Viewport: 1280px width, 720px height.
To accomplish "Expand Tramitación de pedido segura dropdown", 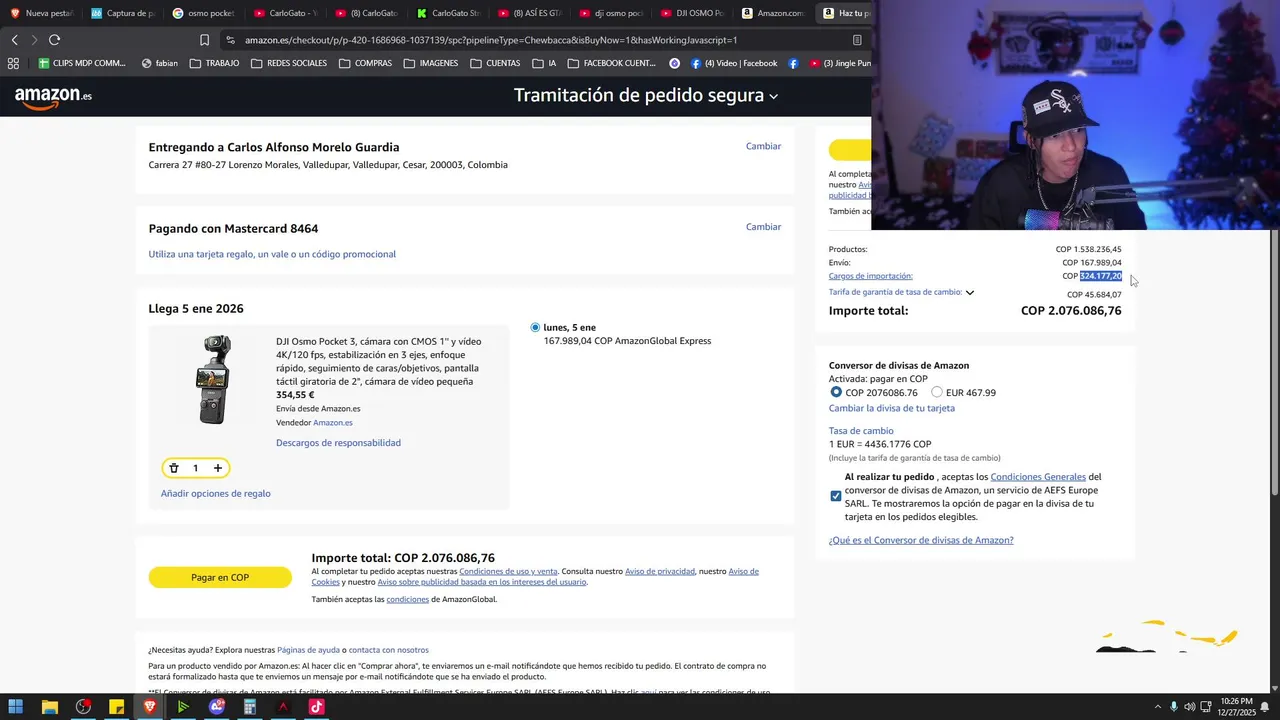I will [645, 96].
